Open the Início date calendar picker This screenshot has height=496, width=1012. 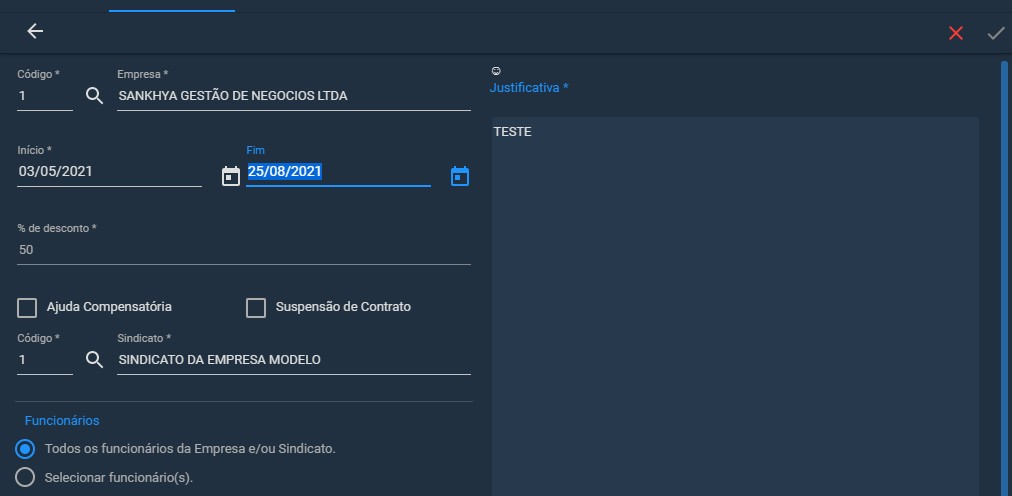click(x=230, y=175)
